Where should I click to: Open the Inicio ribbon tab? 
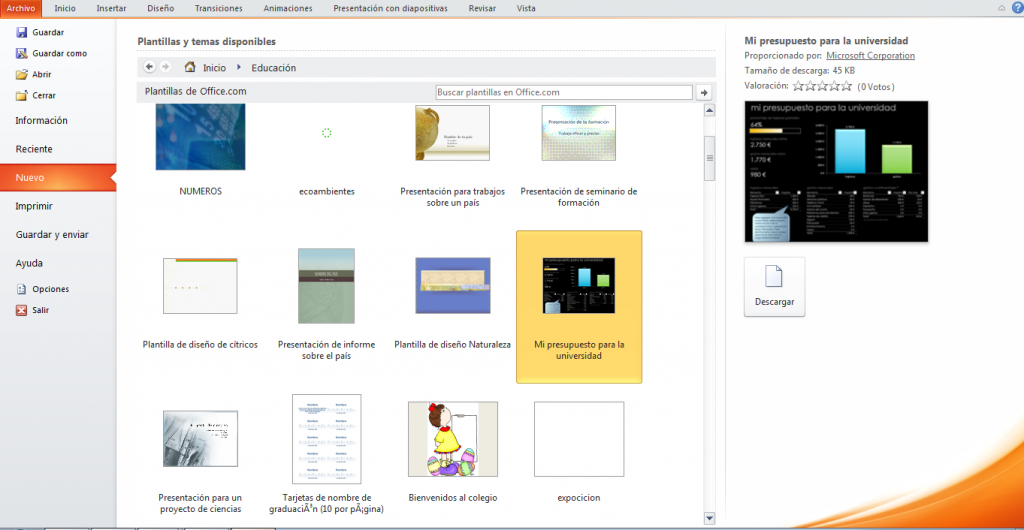point(65,8)
